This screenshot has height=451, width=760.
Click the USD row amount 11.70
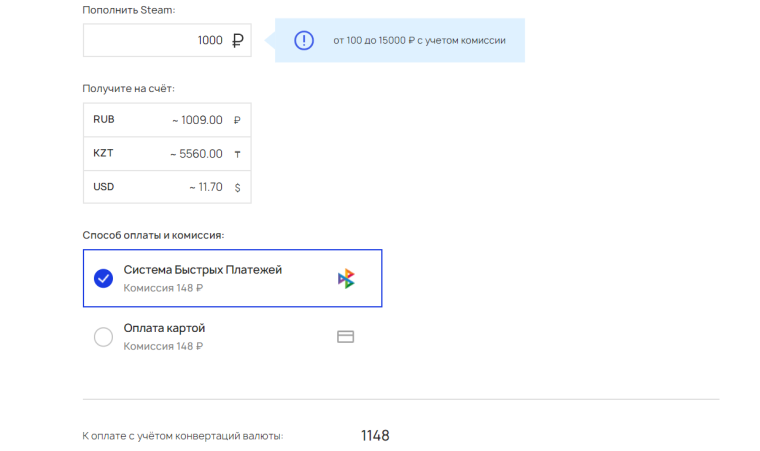tap(206, 187)
